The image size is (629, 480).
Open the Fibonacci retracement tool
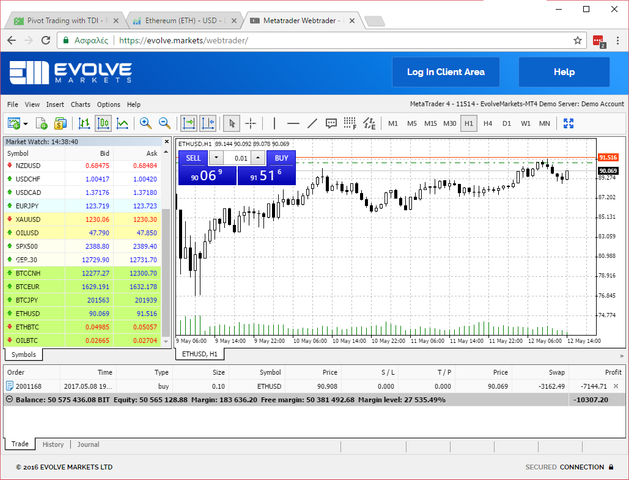pos(349,123)
